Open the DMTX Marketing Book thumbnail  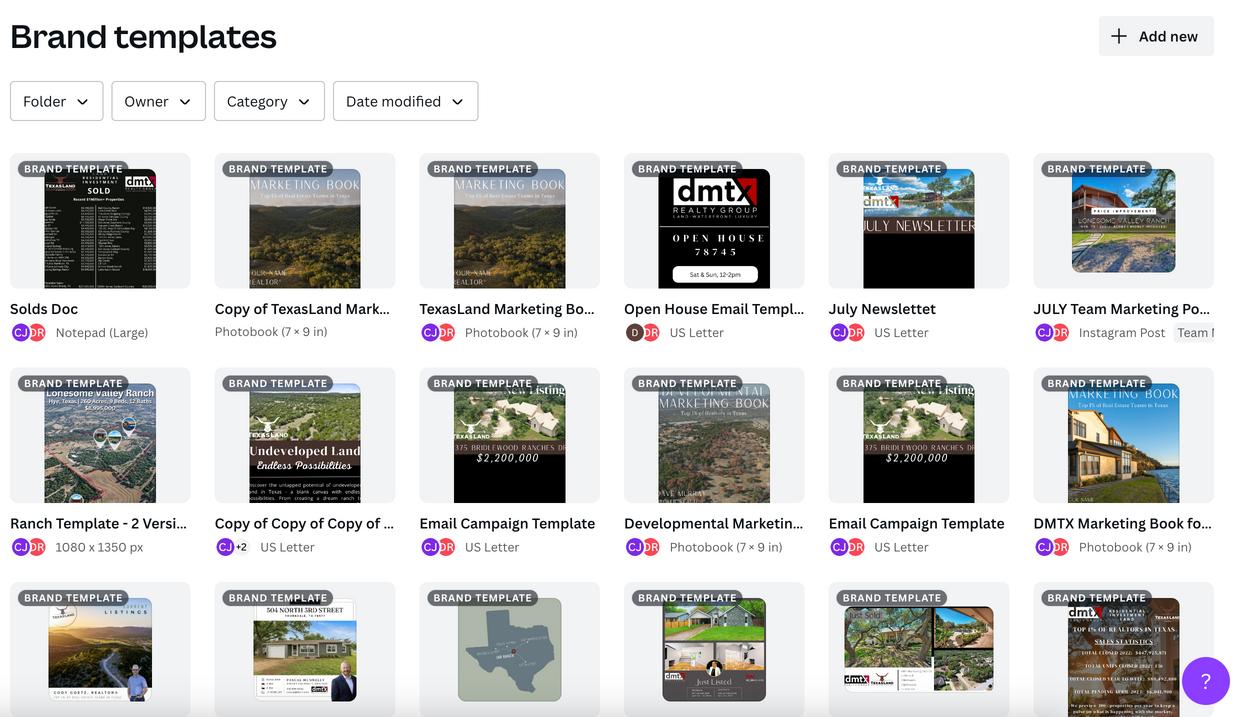coord(1123,435)
